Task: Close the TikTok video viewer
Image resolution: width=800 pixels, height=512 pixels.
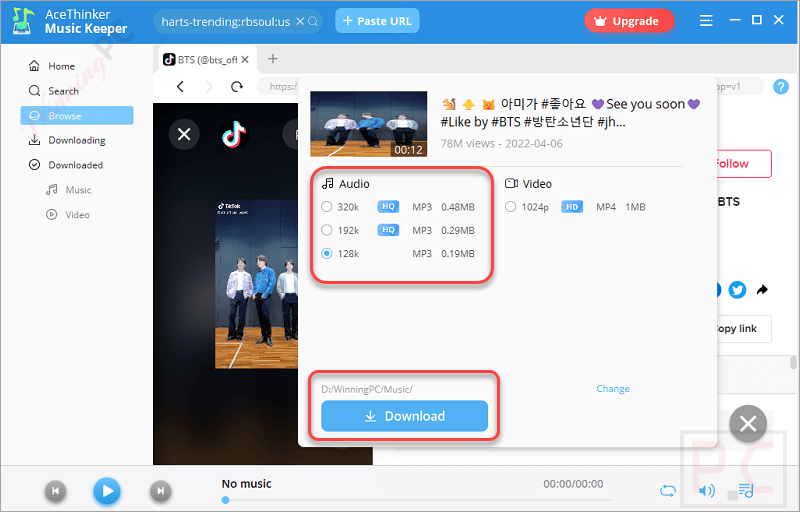Action: [184, 134]
